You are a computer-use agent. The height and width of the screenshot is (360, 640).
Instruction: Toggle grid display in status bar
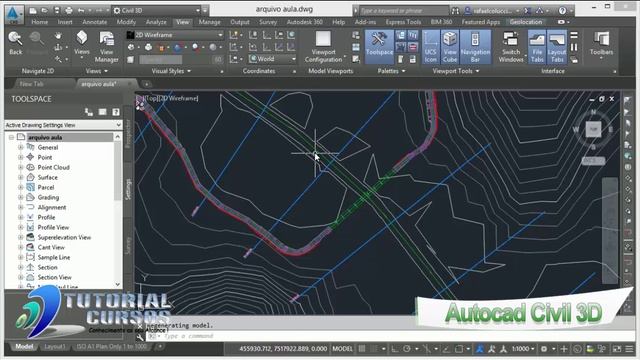[362, 349]
